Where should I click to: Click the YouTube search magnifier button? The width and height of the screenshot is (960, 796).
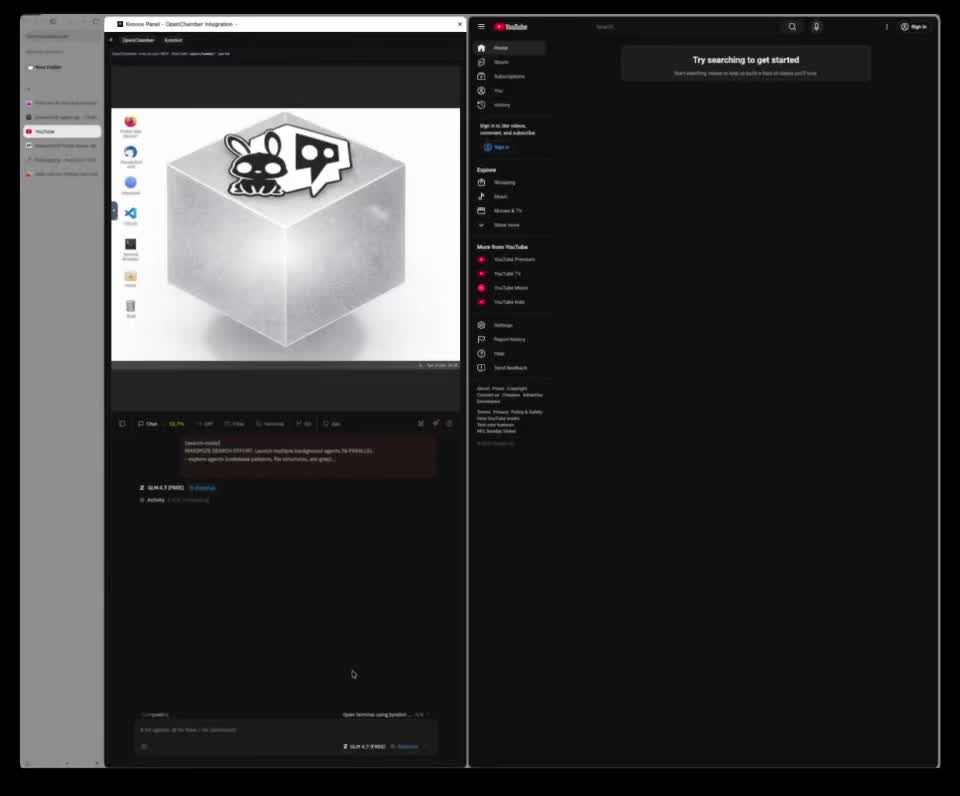coord(792,27)
